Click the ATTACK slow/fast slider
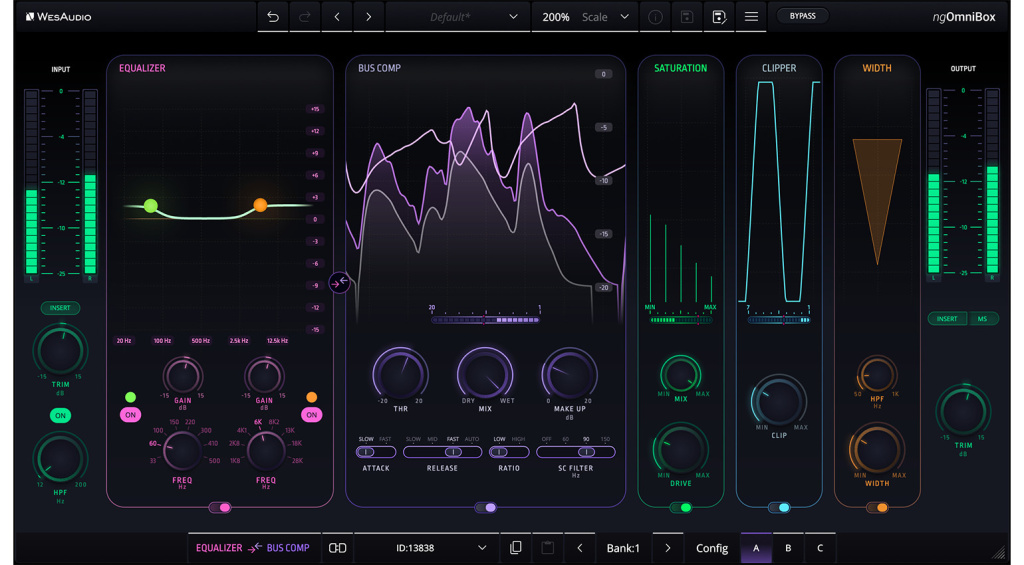 click(x=376, y=452)
